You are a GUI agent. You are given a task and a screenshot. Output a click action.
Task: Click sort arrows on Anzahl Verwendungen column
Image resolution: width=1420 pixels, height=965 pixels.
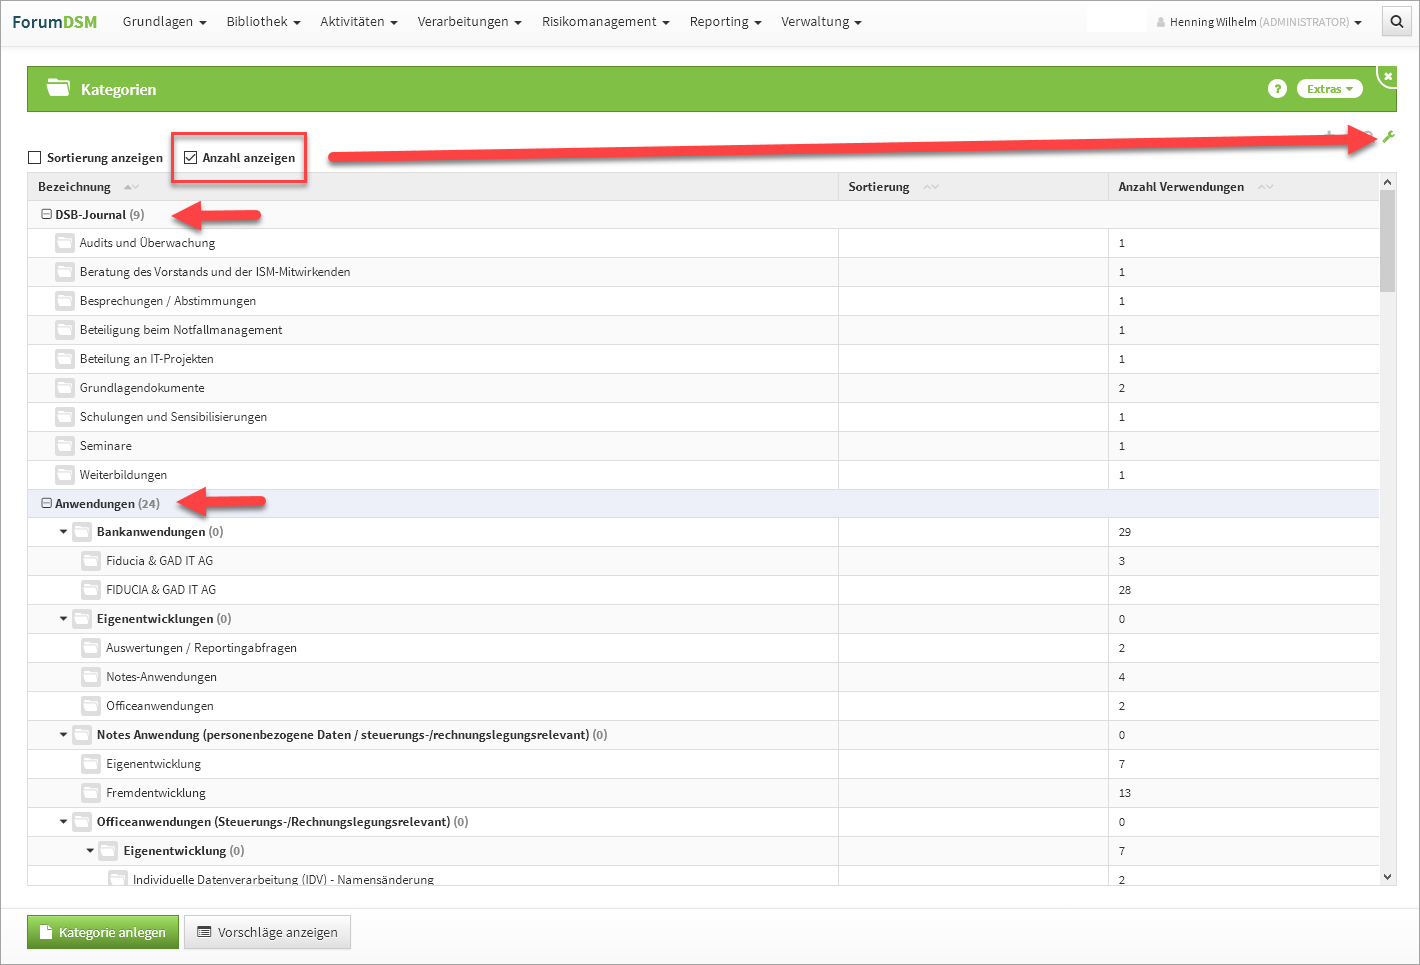(1265, 187)
